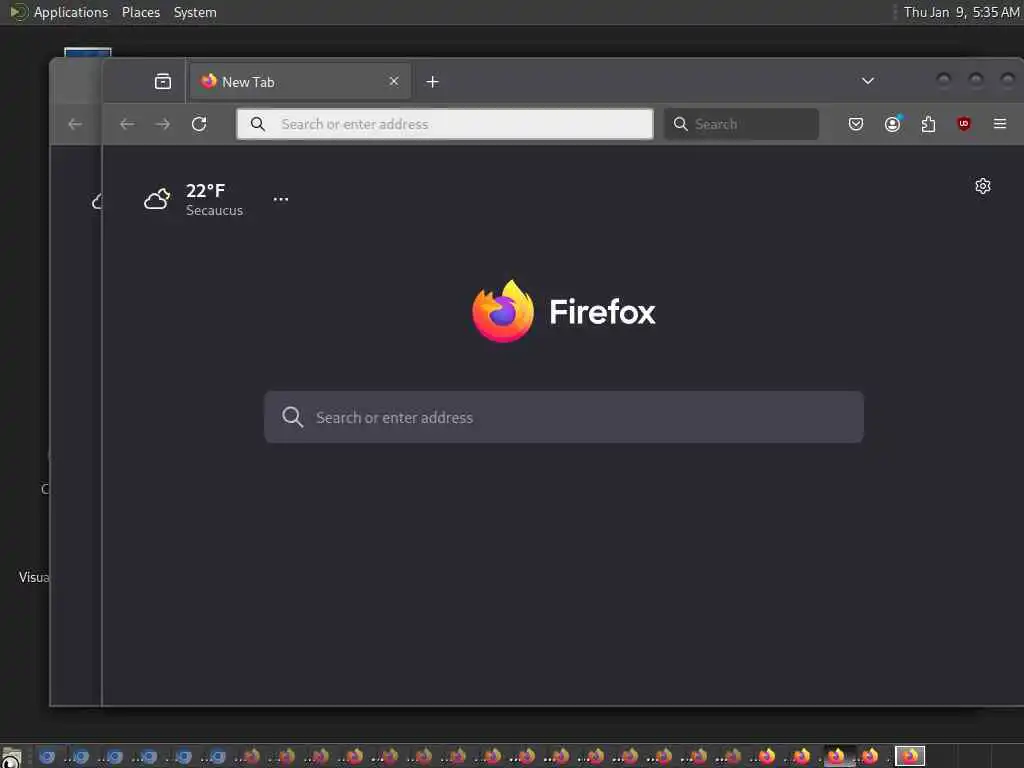
Task: Focus the toolbar address bar
Action: pos(445,124)
